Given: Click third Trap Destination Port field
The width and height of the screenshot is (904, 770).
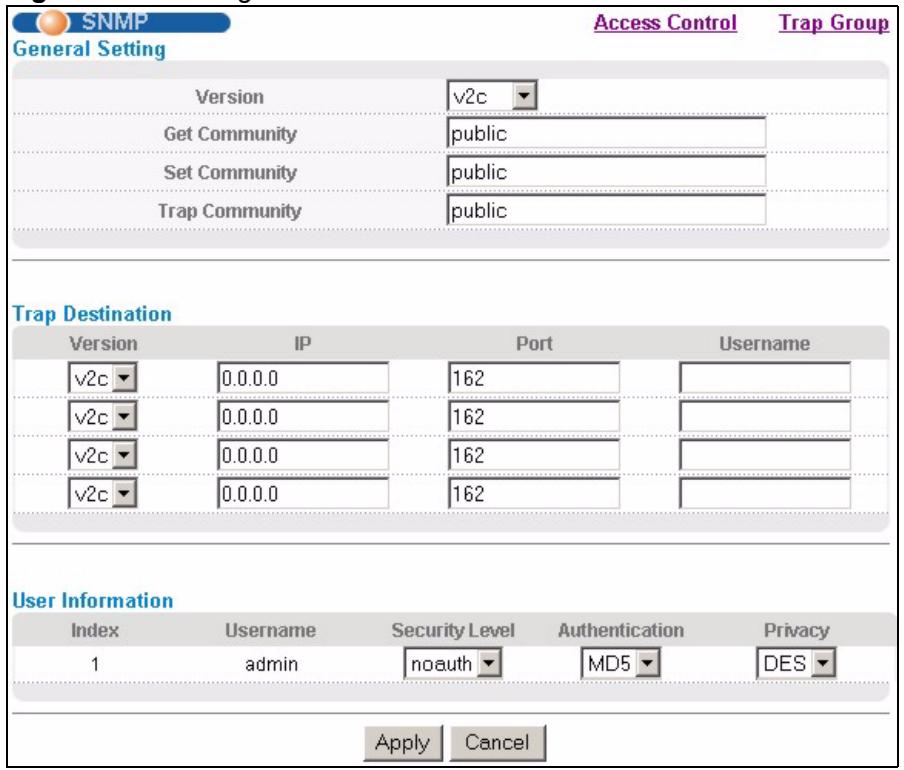Looking at the screenshot, I should tap(534, 455).
